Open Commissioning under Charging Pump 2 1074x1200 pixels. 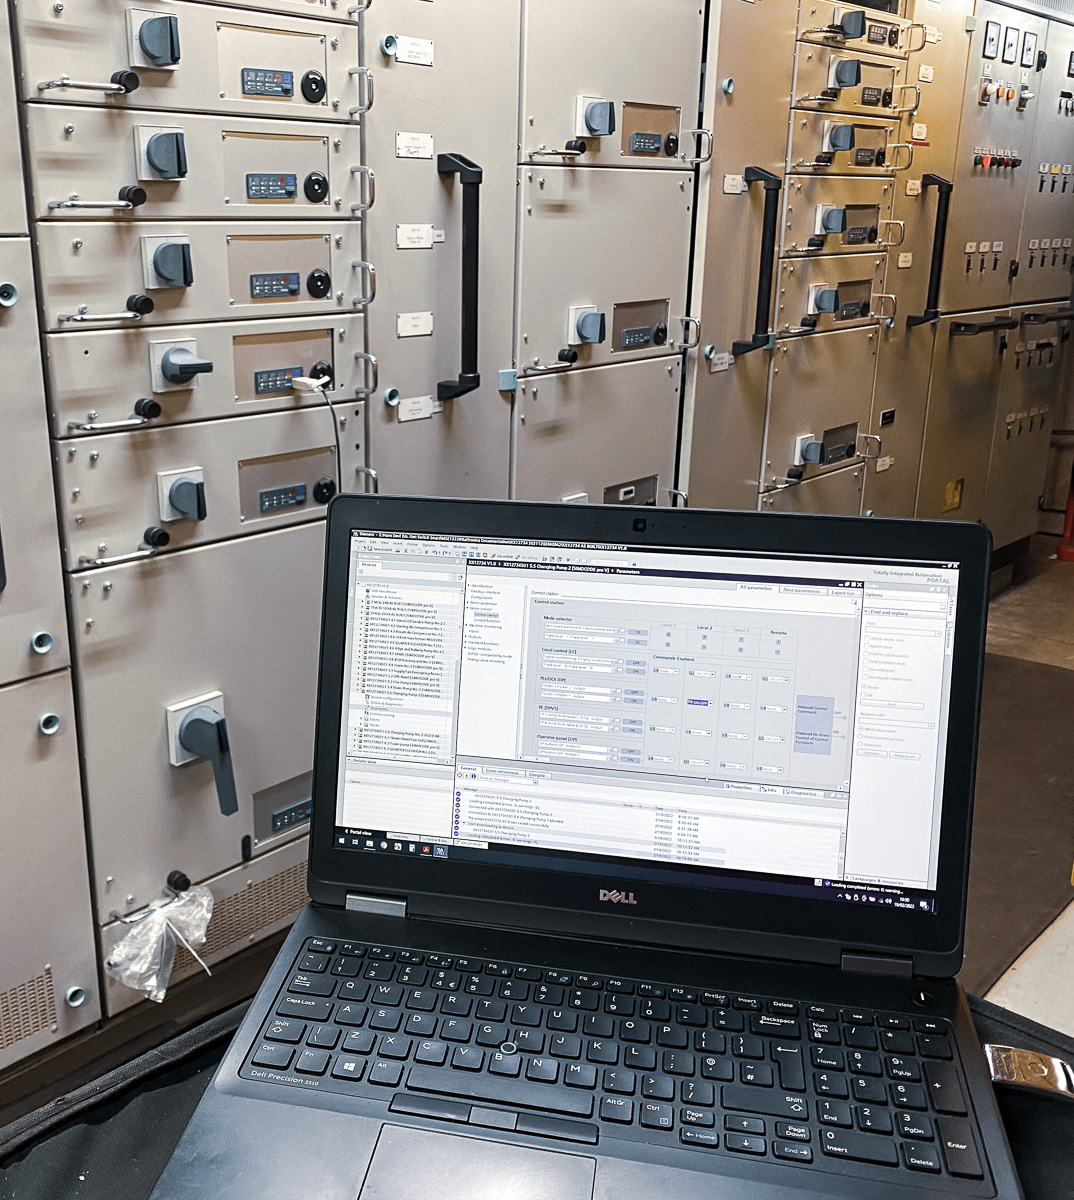click(x=382, y=714)
